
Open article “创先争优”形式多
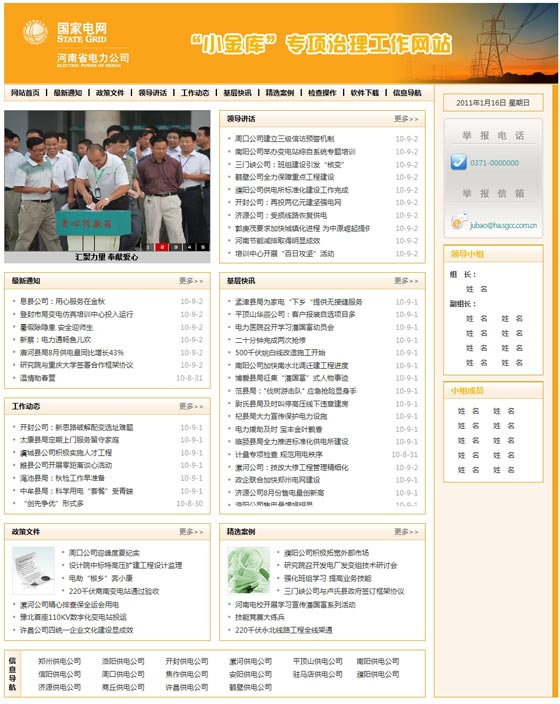point(54,503)
